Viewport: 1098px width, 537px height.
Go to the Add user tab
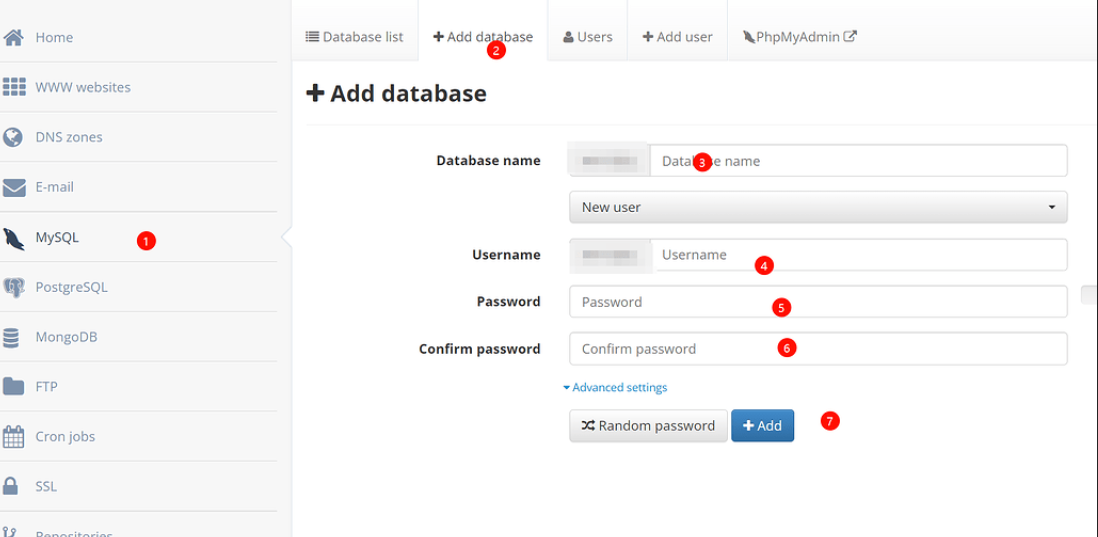coord(677,37)
